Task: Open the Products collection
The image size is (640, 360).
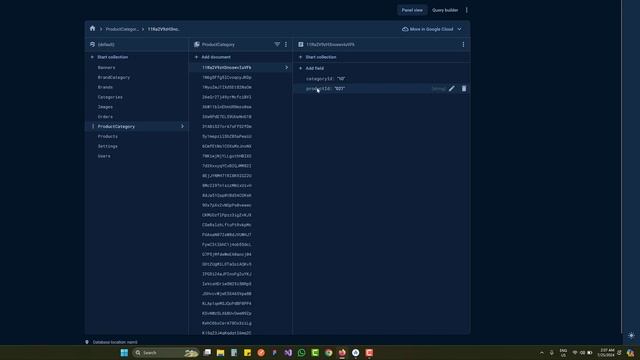Action: 108,136
